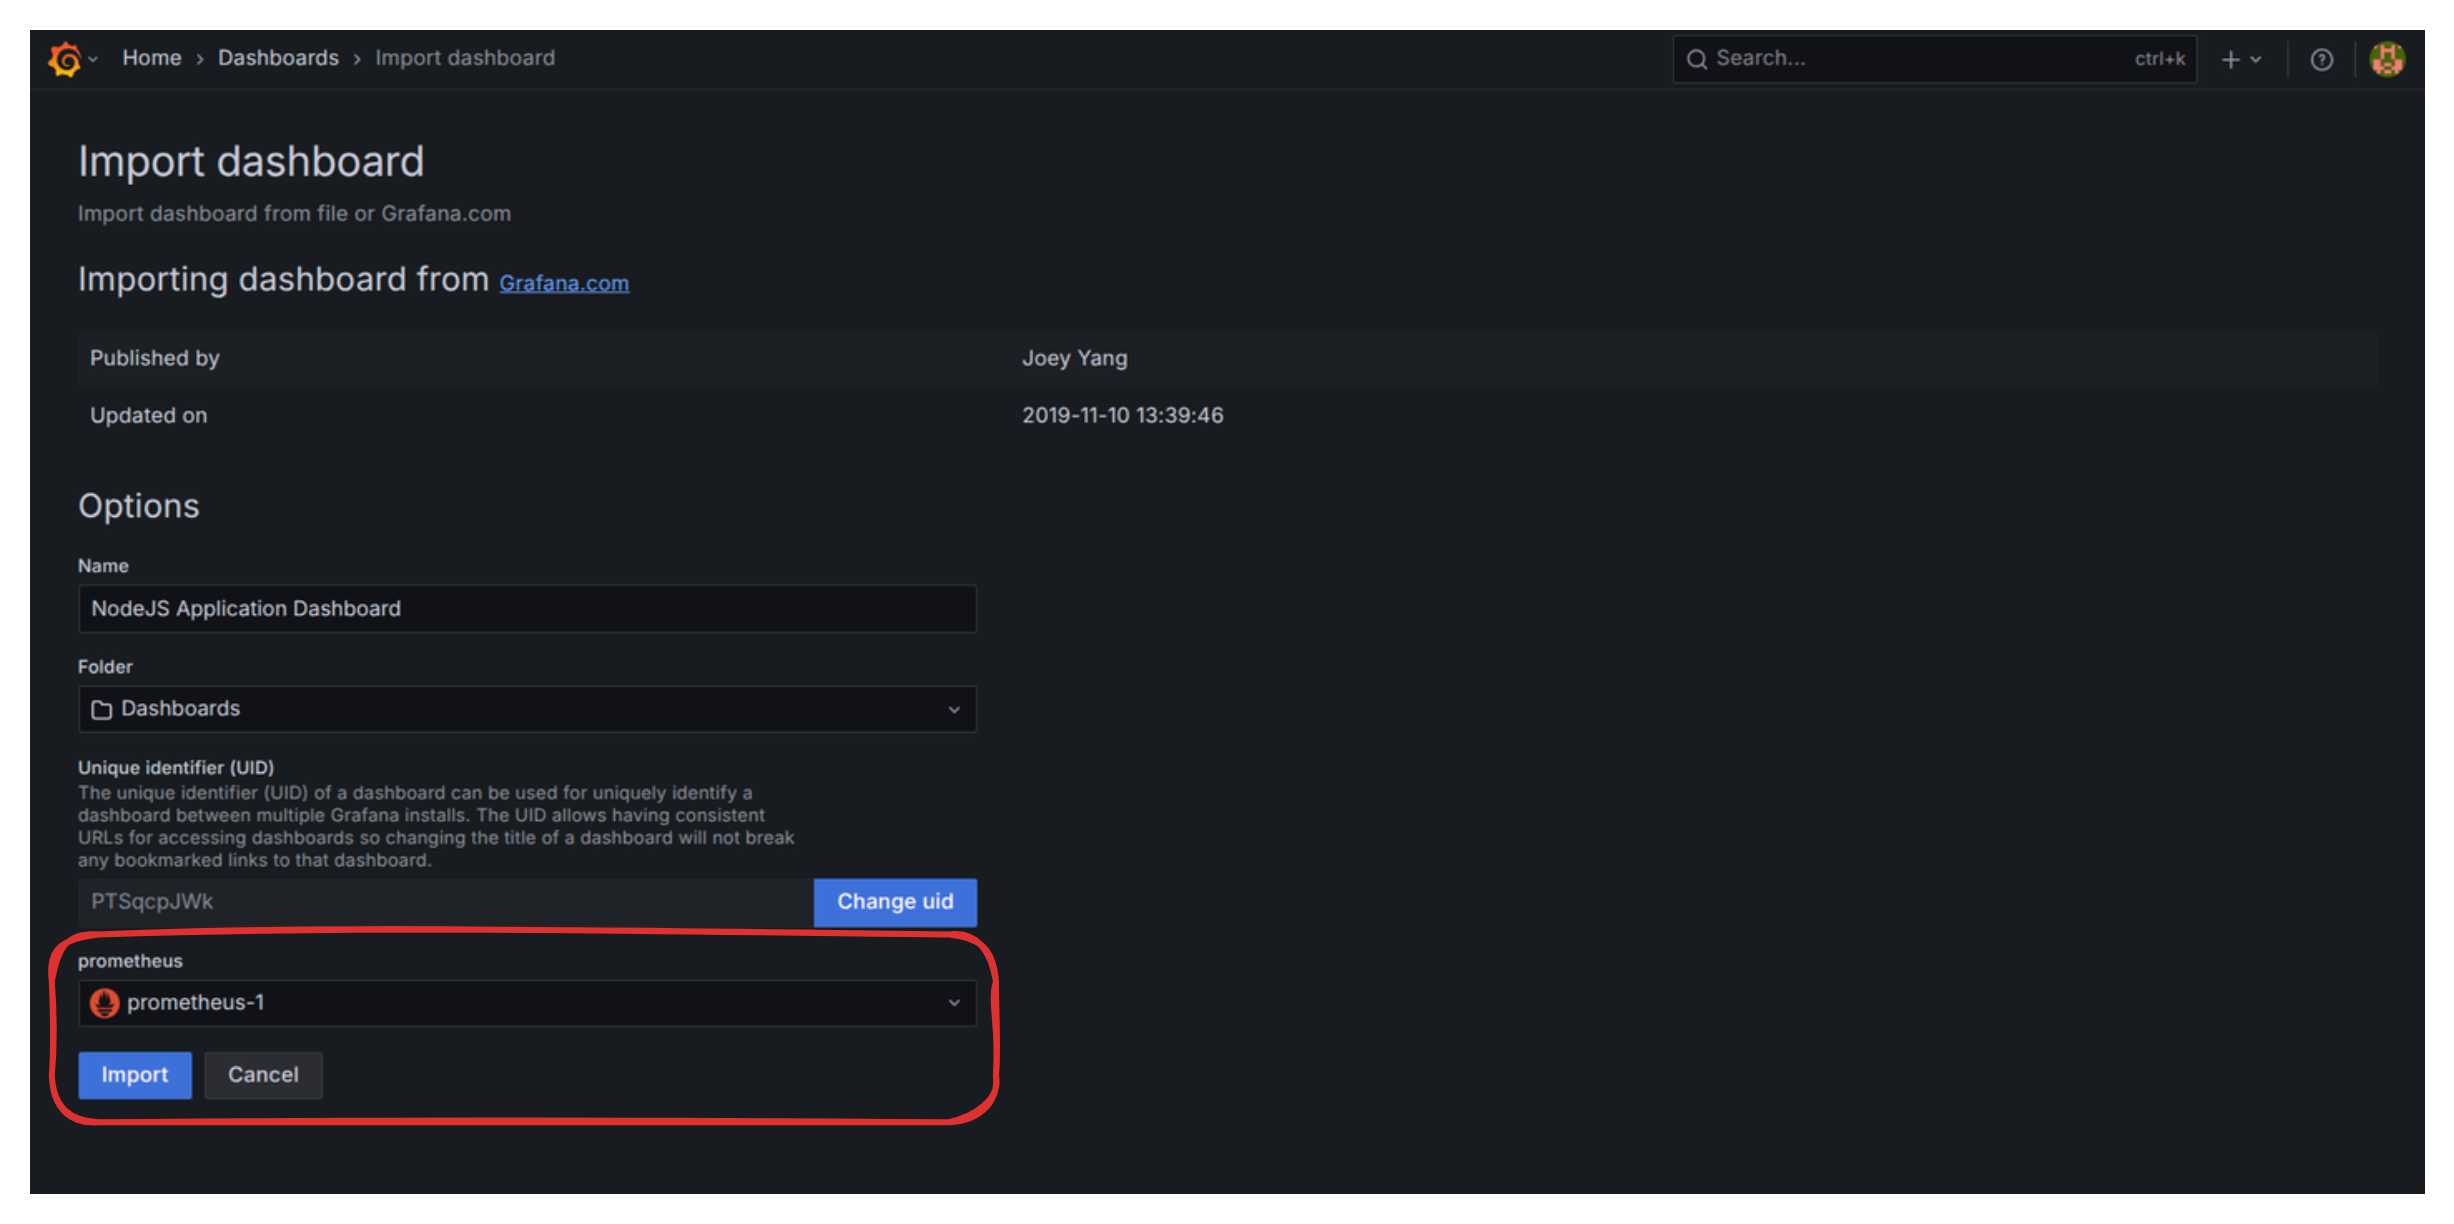Open the Grafana.com link
Screen dimensions: 2454x1224
click(563, 283)
